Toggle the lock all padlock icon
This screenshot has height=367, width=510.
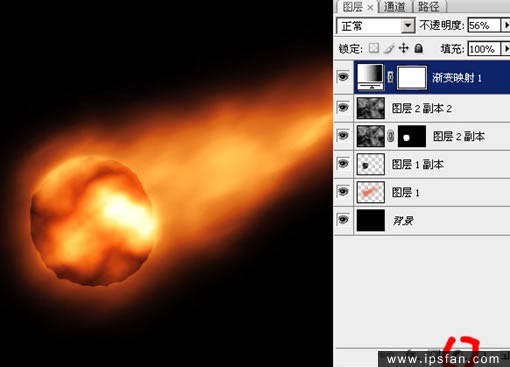pyautogui.click(x=419, y=48)
